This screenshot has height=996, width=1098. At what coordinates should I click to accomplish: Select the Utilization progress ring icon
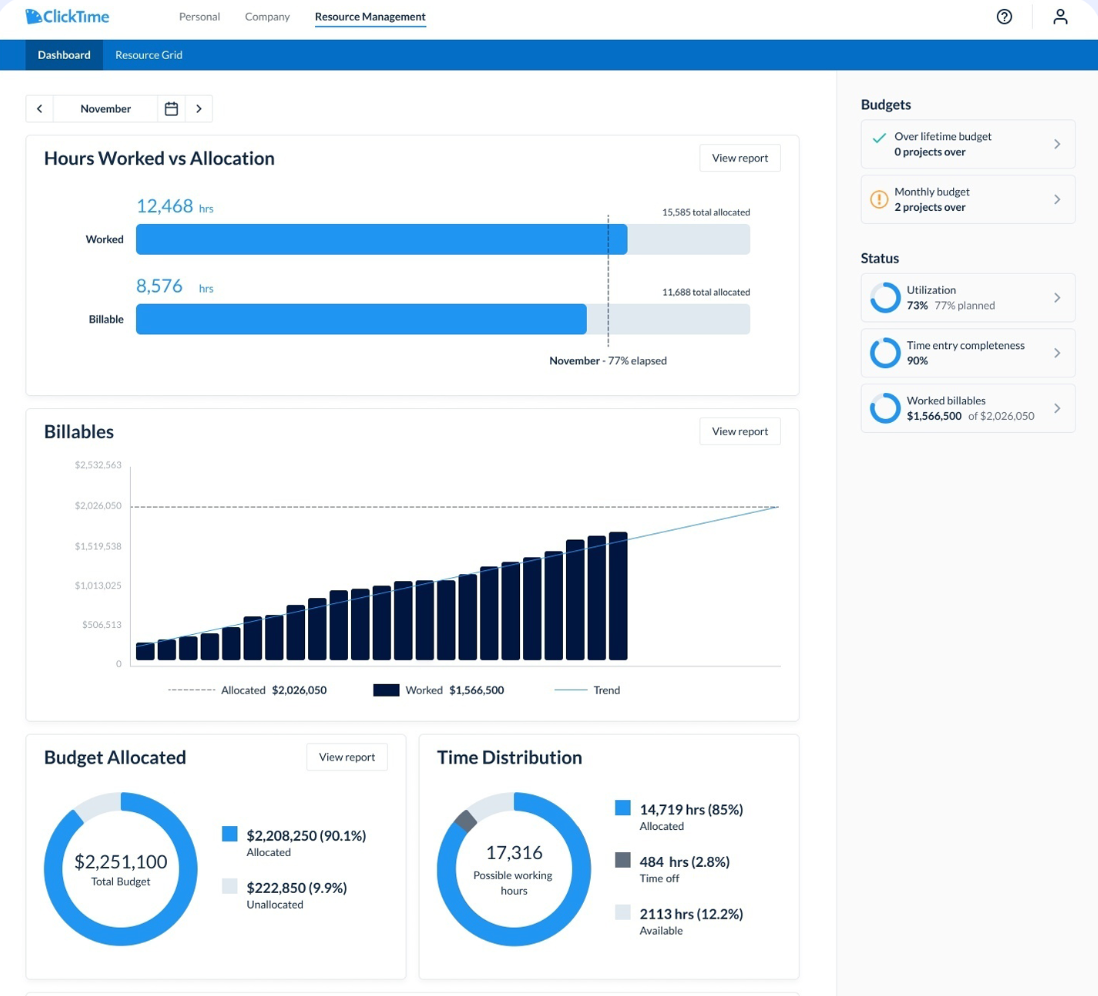point(884,297)
